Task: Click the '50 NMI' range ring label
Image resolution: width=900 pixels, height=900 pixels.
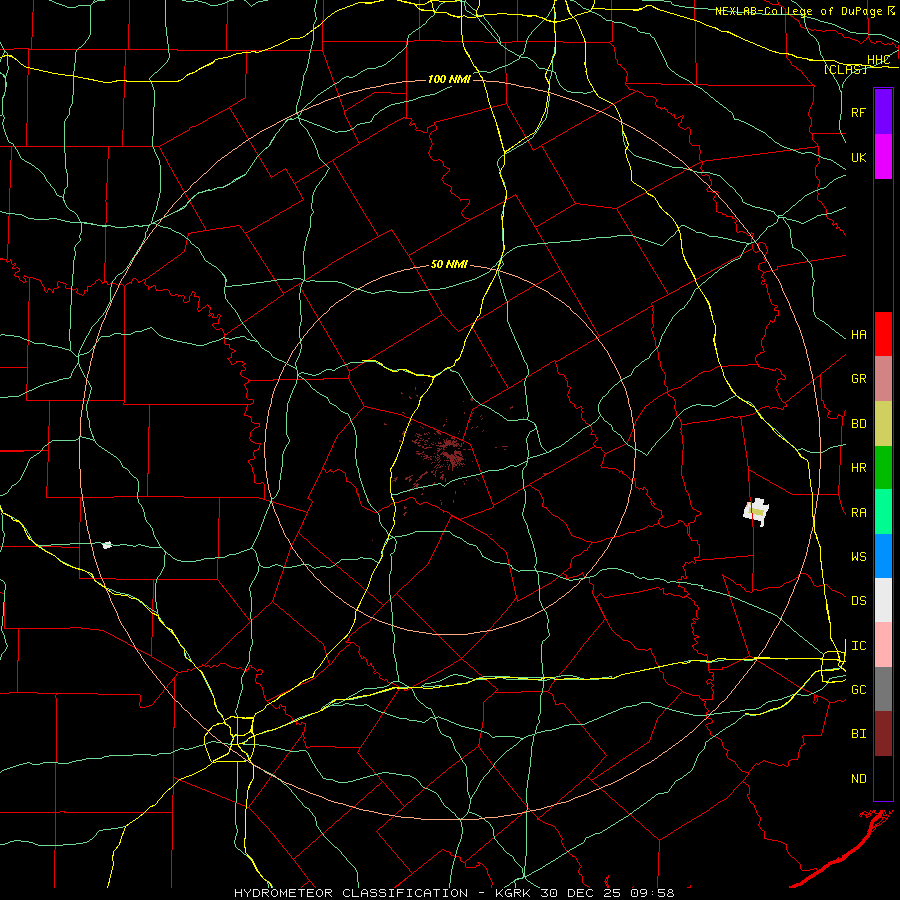Action: (449, 264)
